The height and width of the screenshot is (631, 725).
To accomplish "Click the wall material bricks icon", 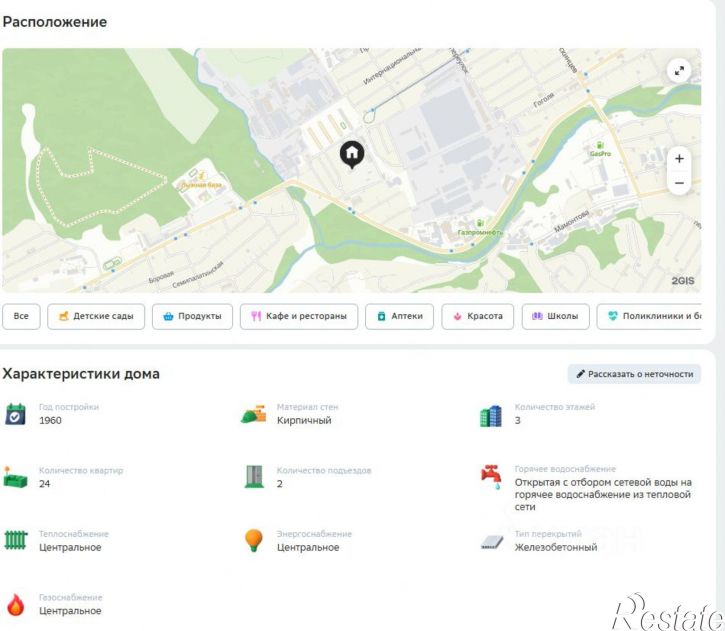I will (x=253, y=414).
